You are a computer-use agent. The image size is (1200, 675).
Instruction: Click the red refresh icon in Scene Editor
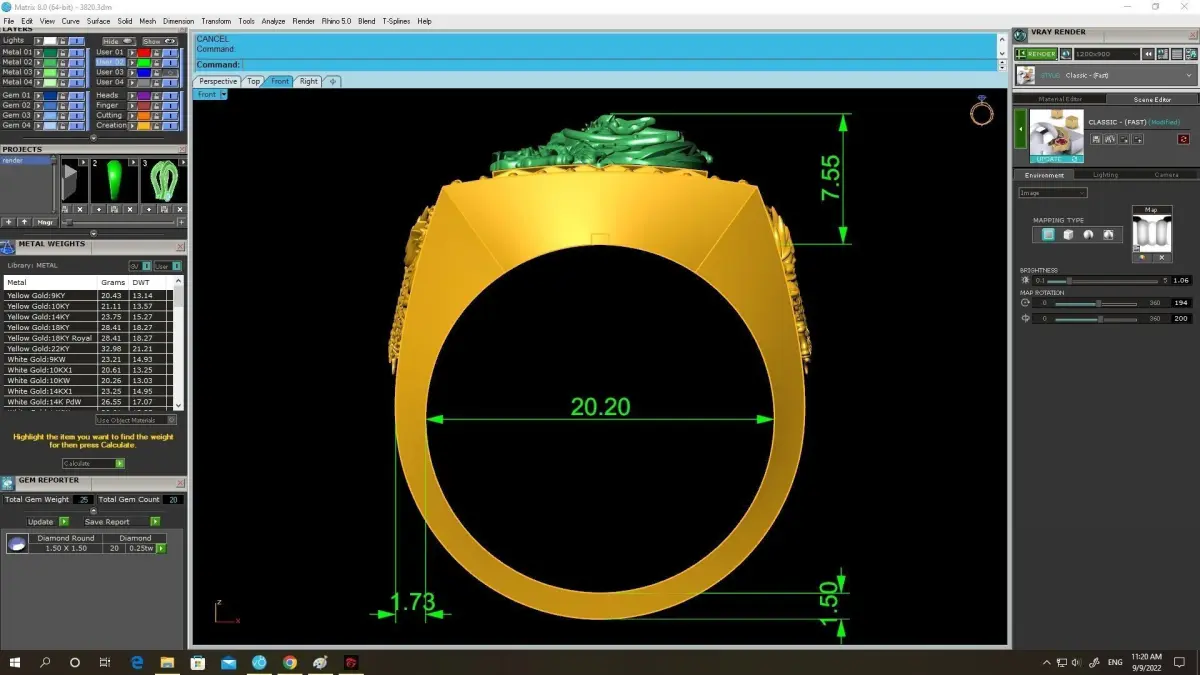point(1184,139)
